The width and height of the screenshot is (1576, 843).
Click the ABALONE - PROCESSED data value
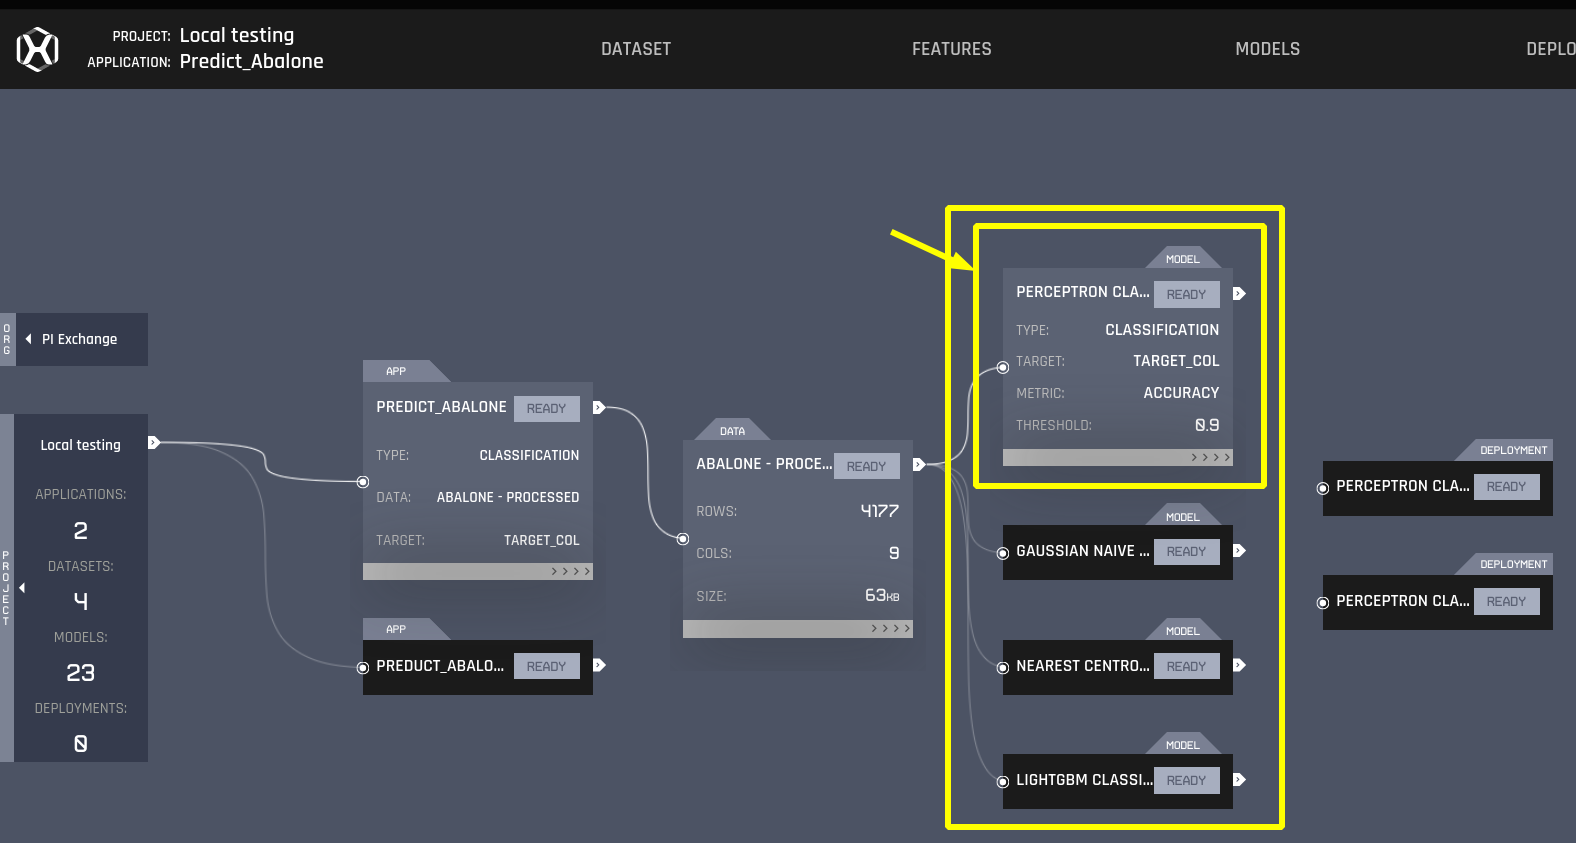click(x=508, y=497)
